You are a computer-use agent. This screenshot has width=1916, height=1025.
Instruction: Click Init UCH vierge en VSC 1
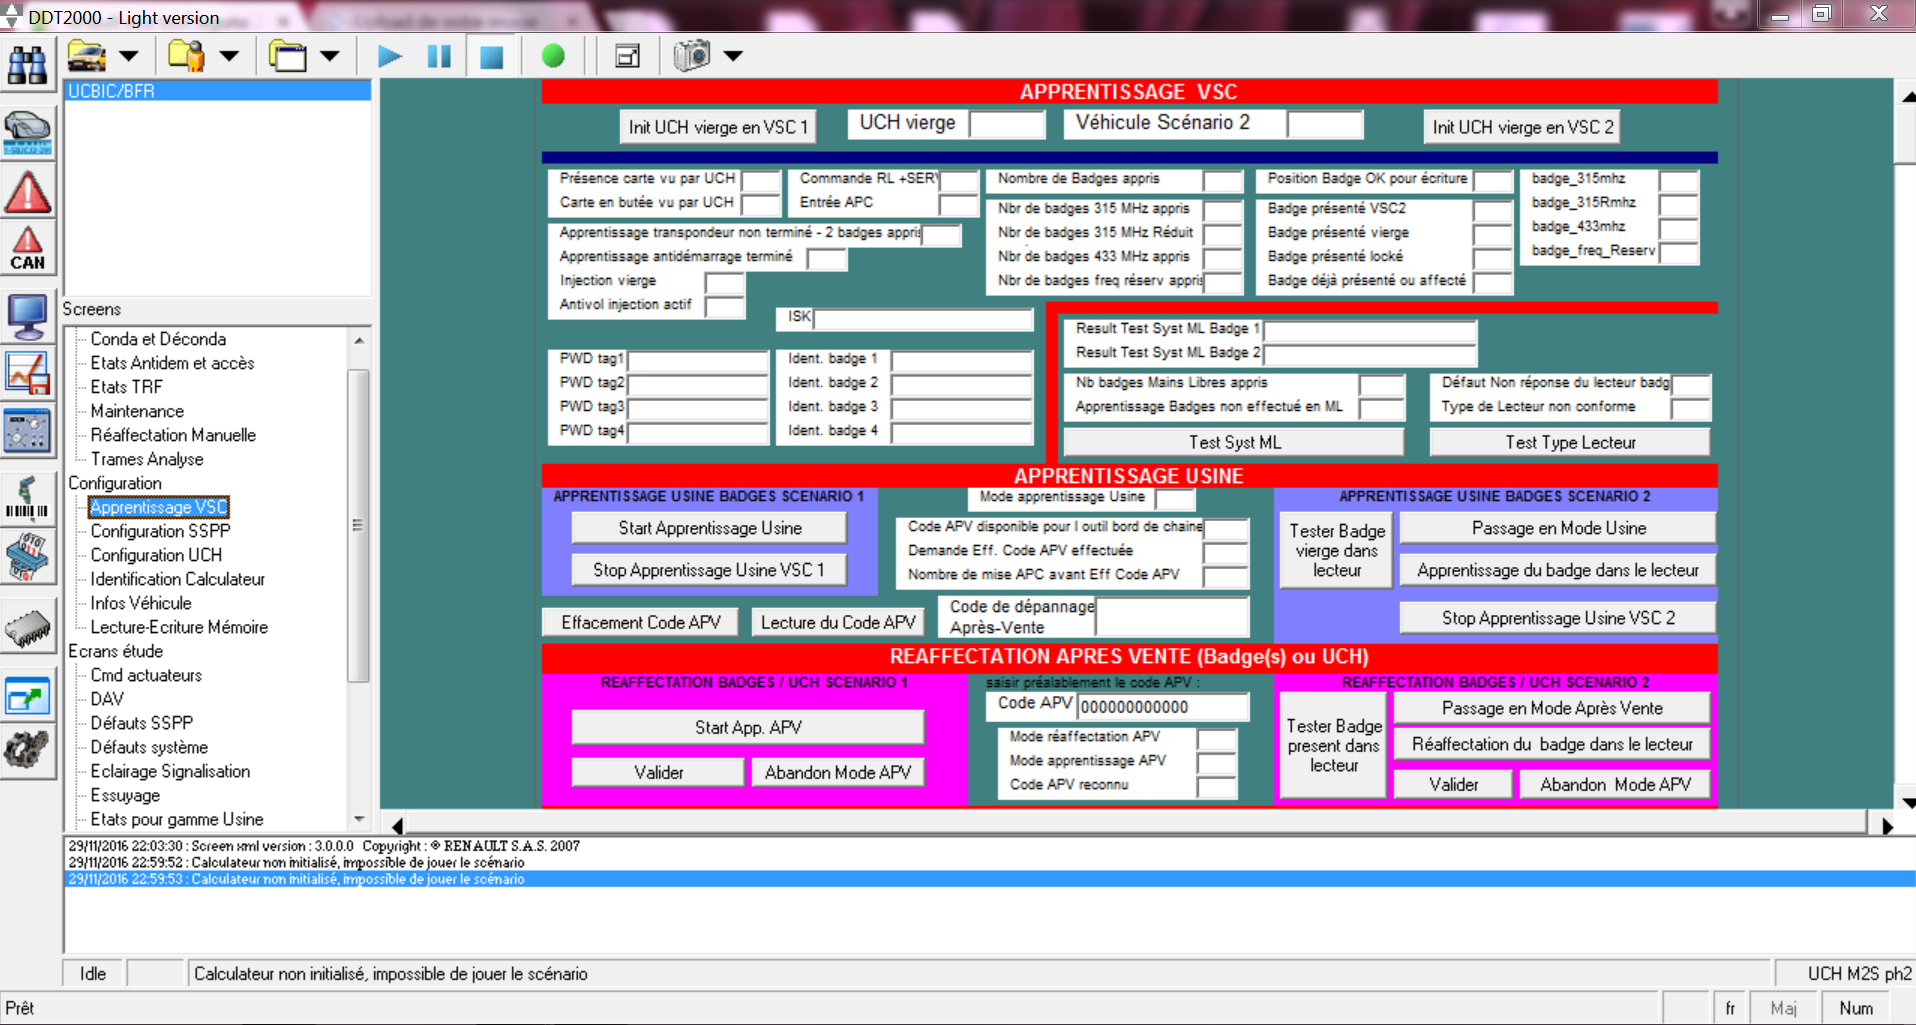[717, 127]
